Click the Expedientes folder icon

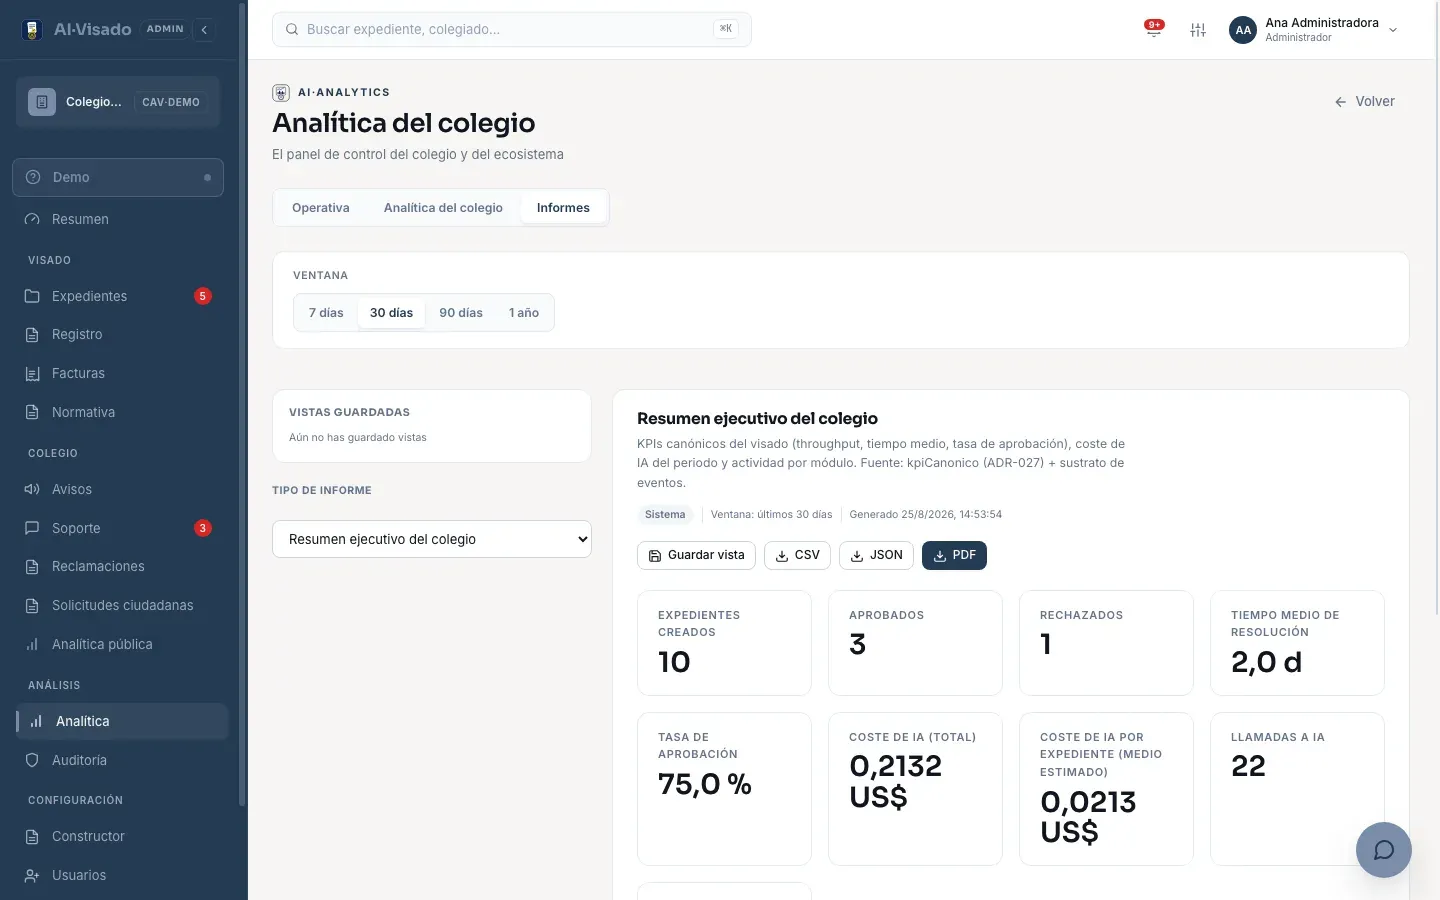(x=32, y=296)
